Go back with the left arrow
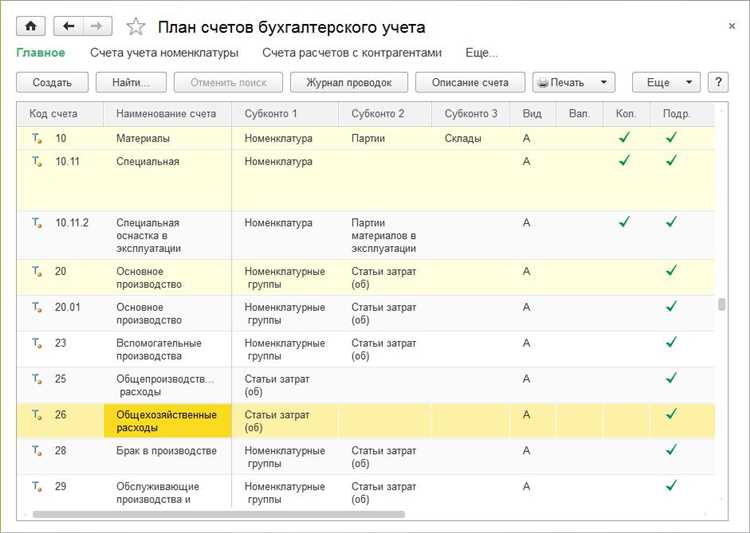This screenshot has height=533, width=750. click(68, 27)
